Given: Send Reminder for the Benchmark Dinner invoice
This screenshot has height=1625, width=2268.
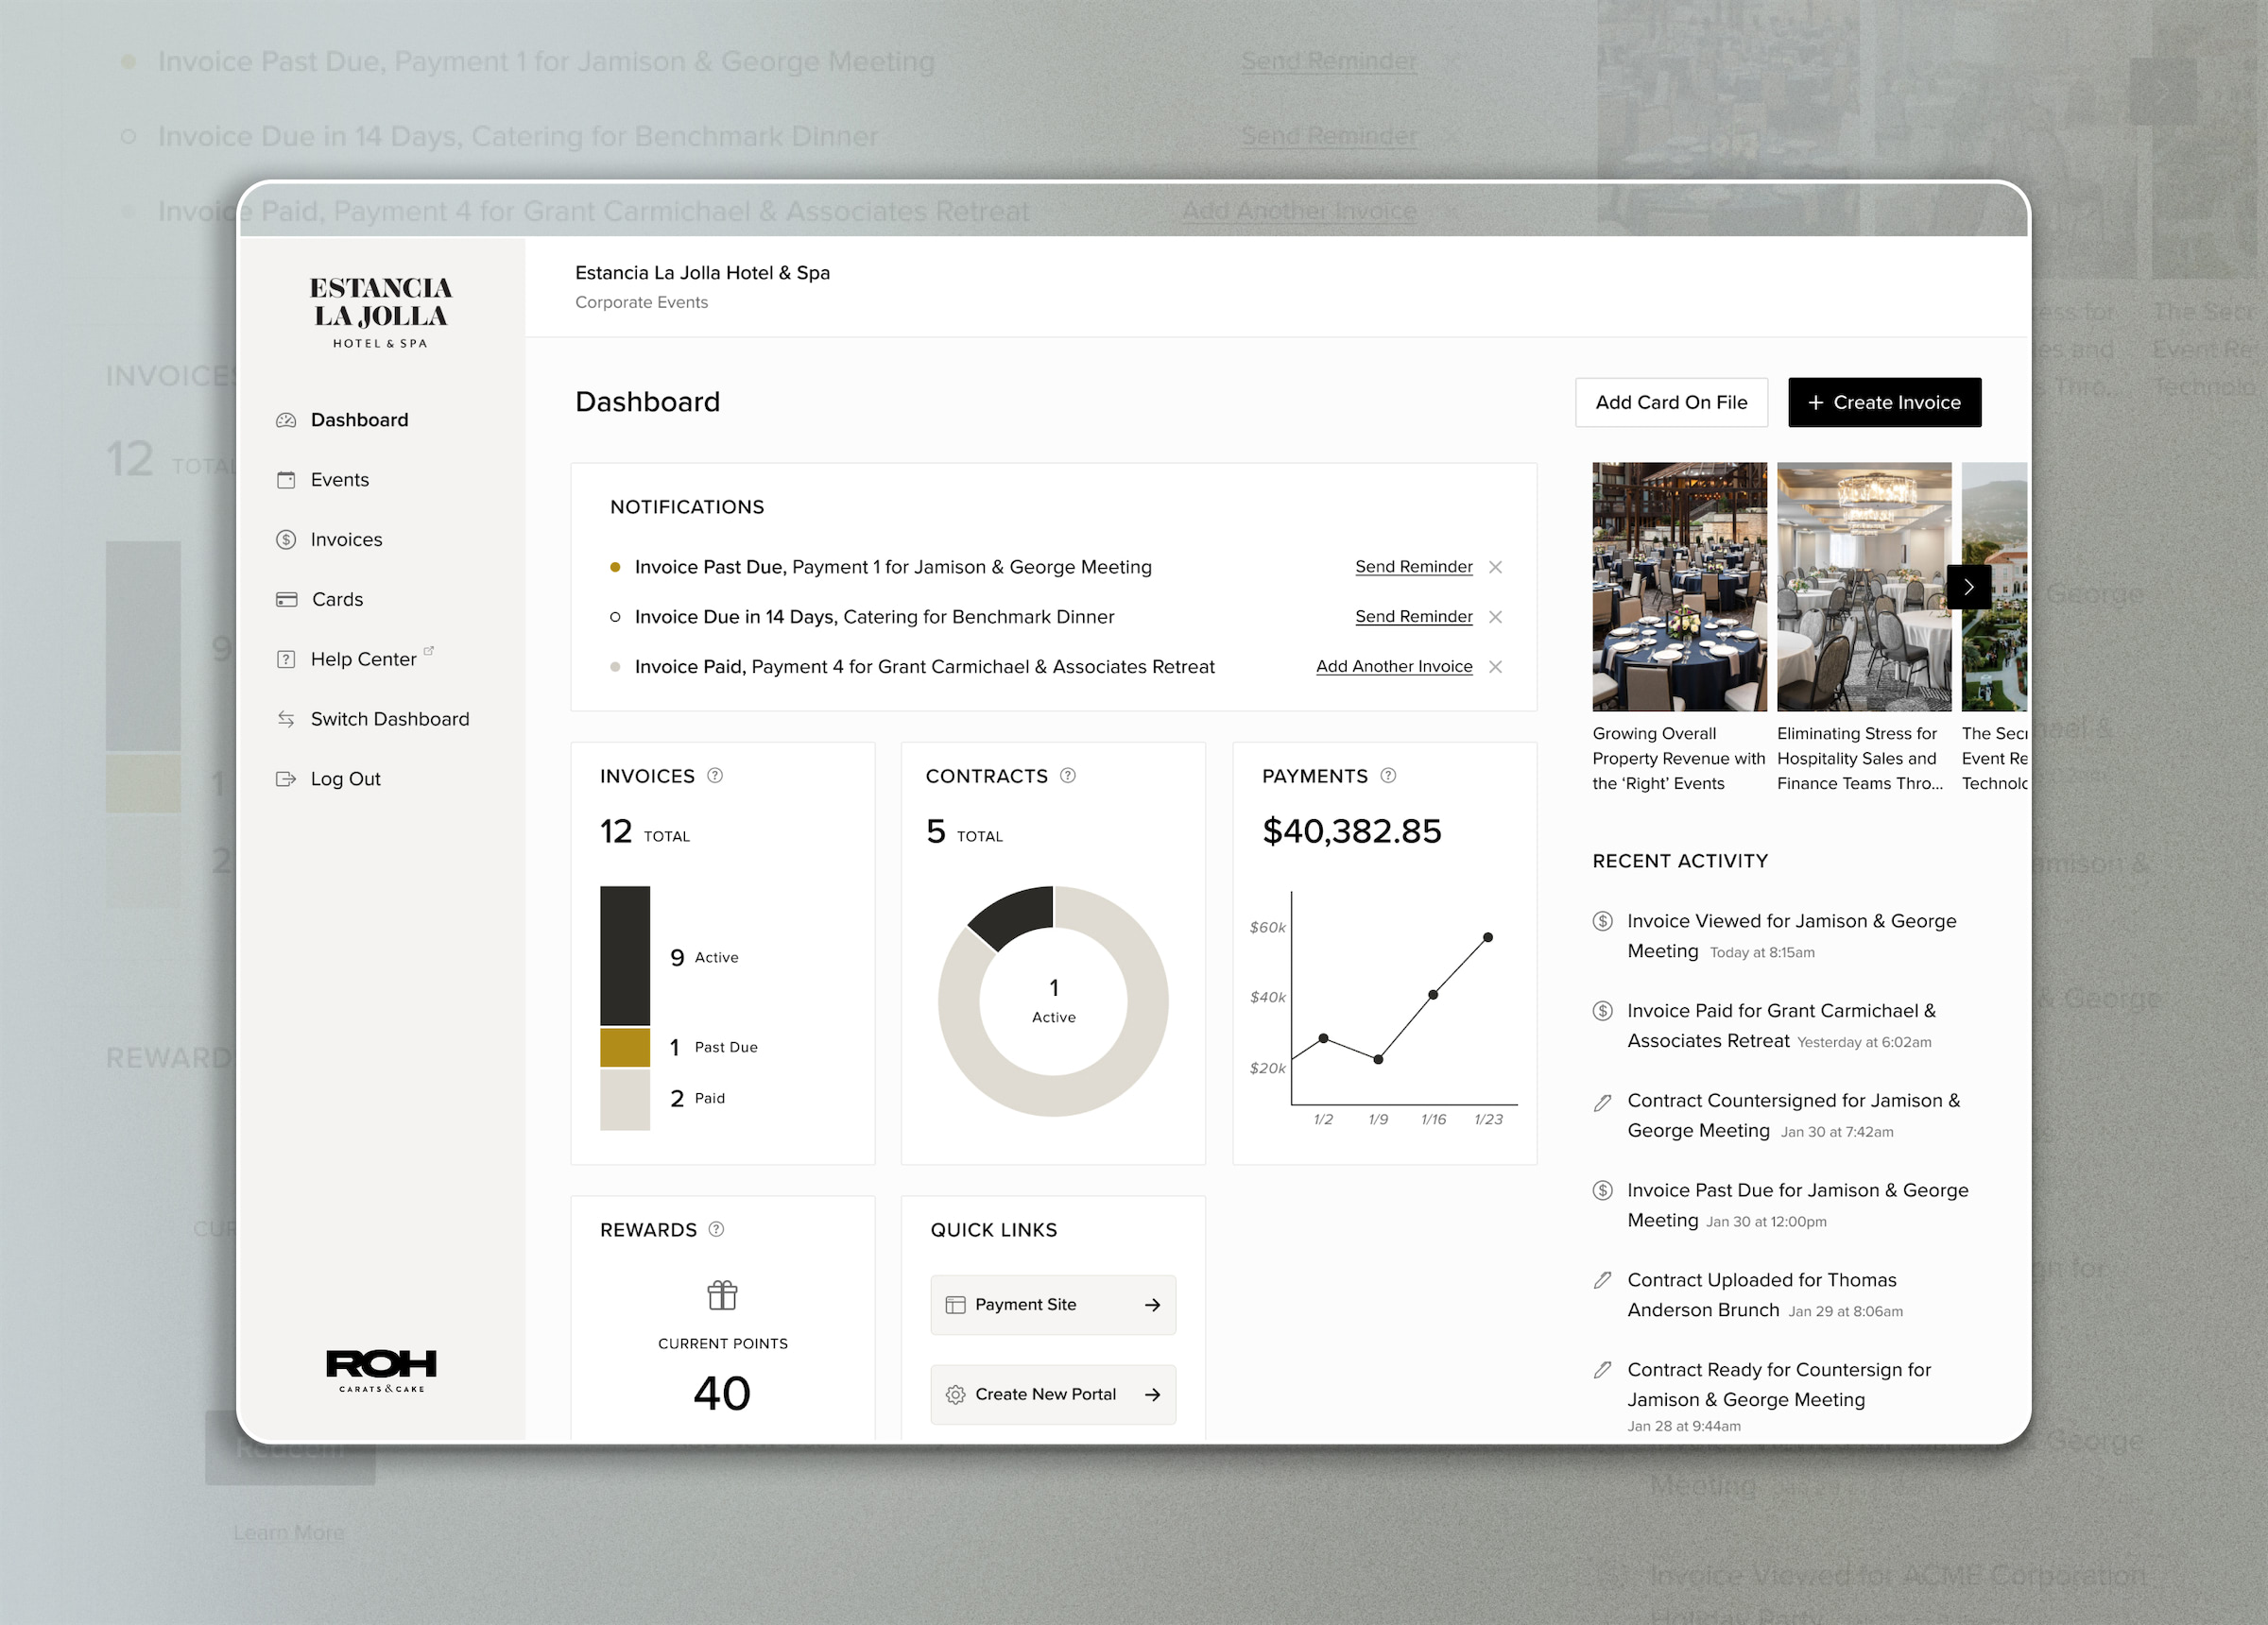Looking at the screenshot, I should point(1413,617).
